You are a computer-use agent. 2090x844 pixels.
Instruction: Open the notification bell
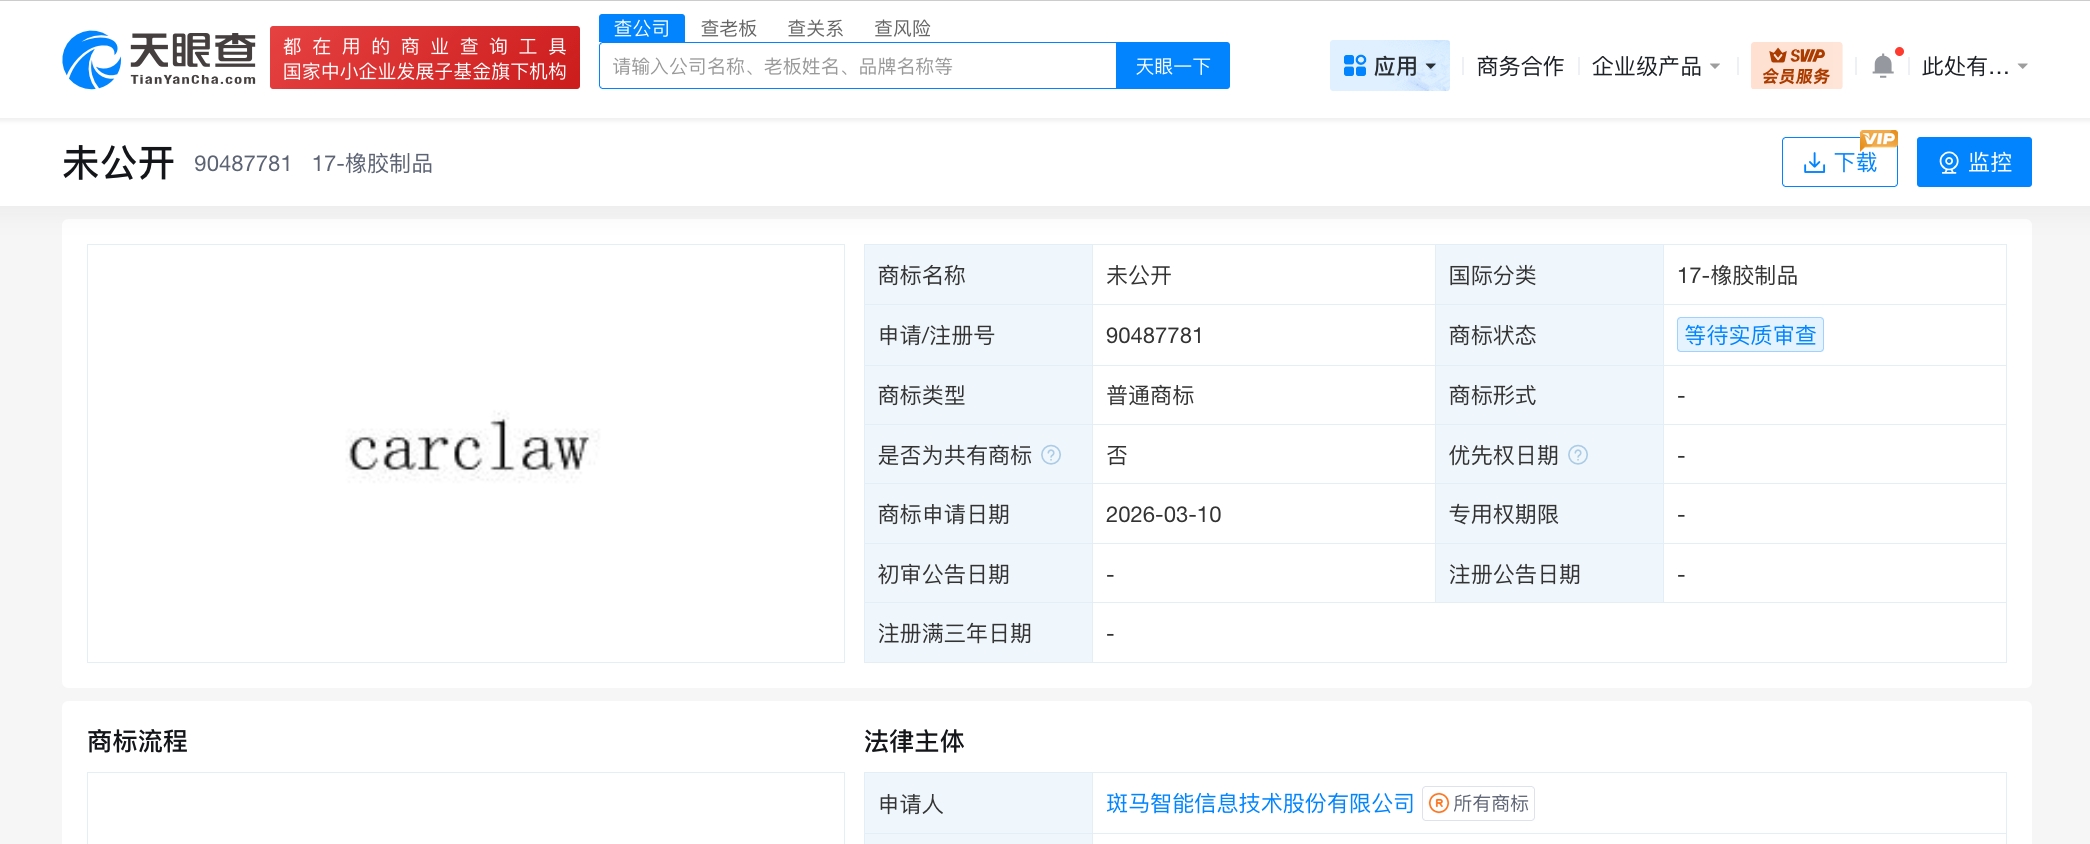[1883, 66]
